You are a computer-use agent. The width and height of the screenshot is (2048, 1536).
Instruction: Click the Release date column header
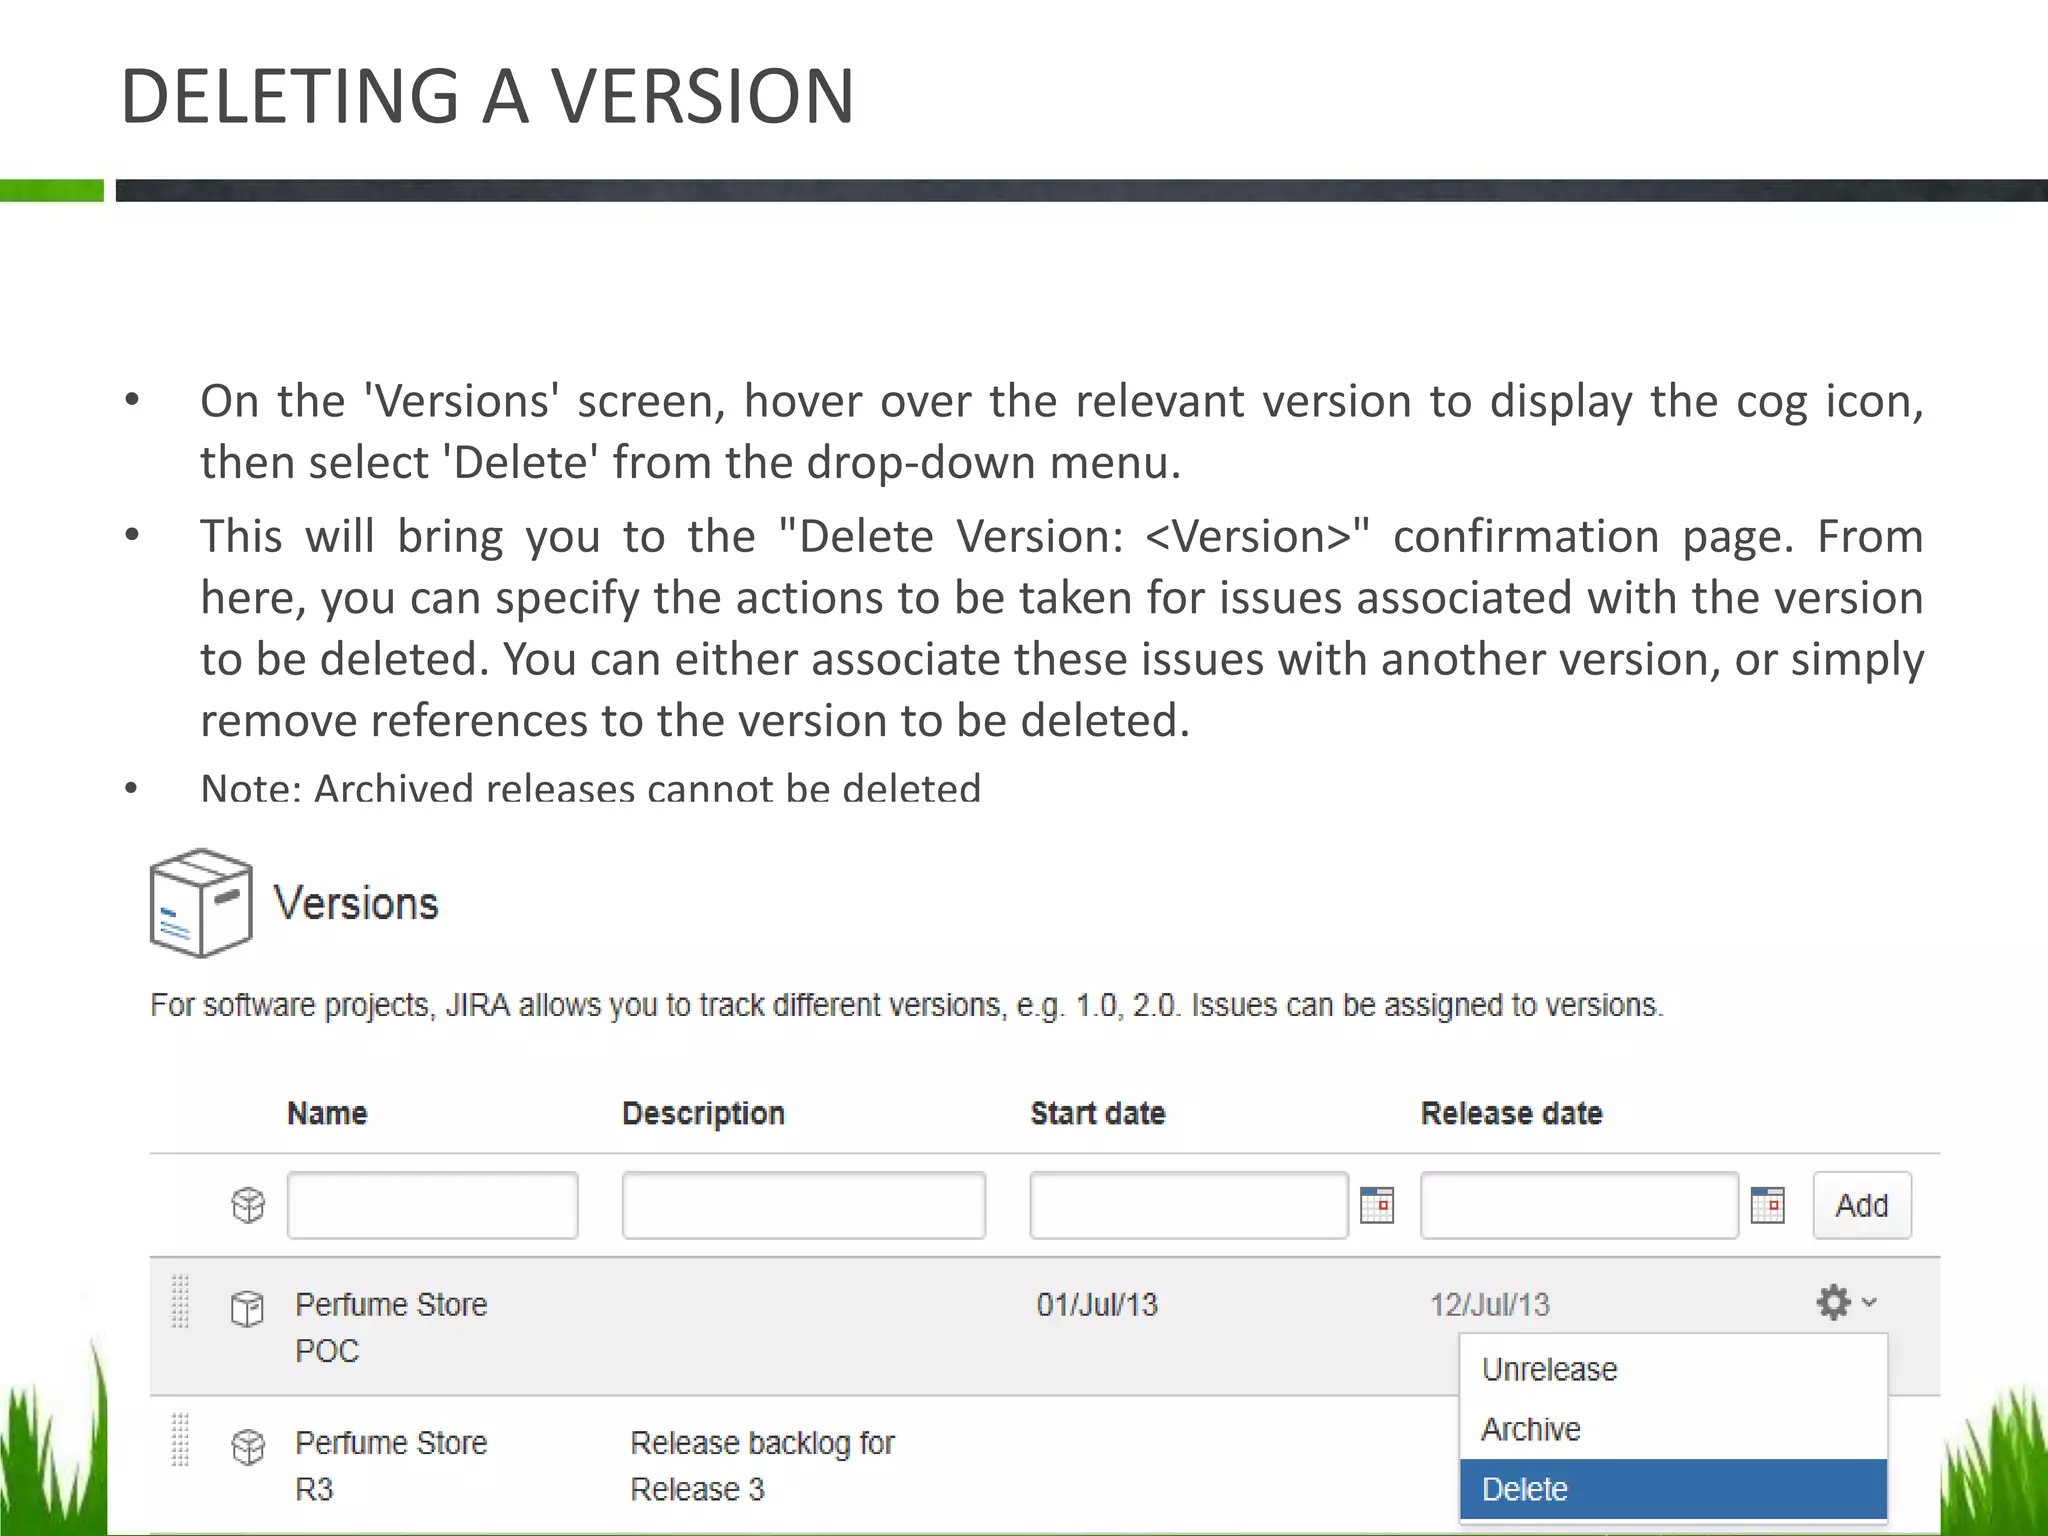click(x=1512, y=1113)
